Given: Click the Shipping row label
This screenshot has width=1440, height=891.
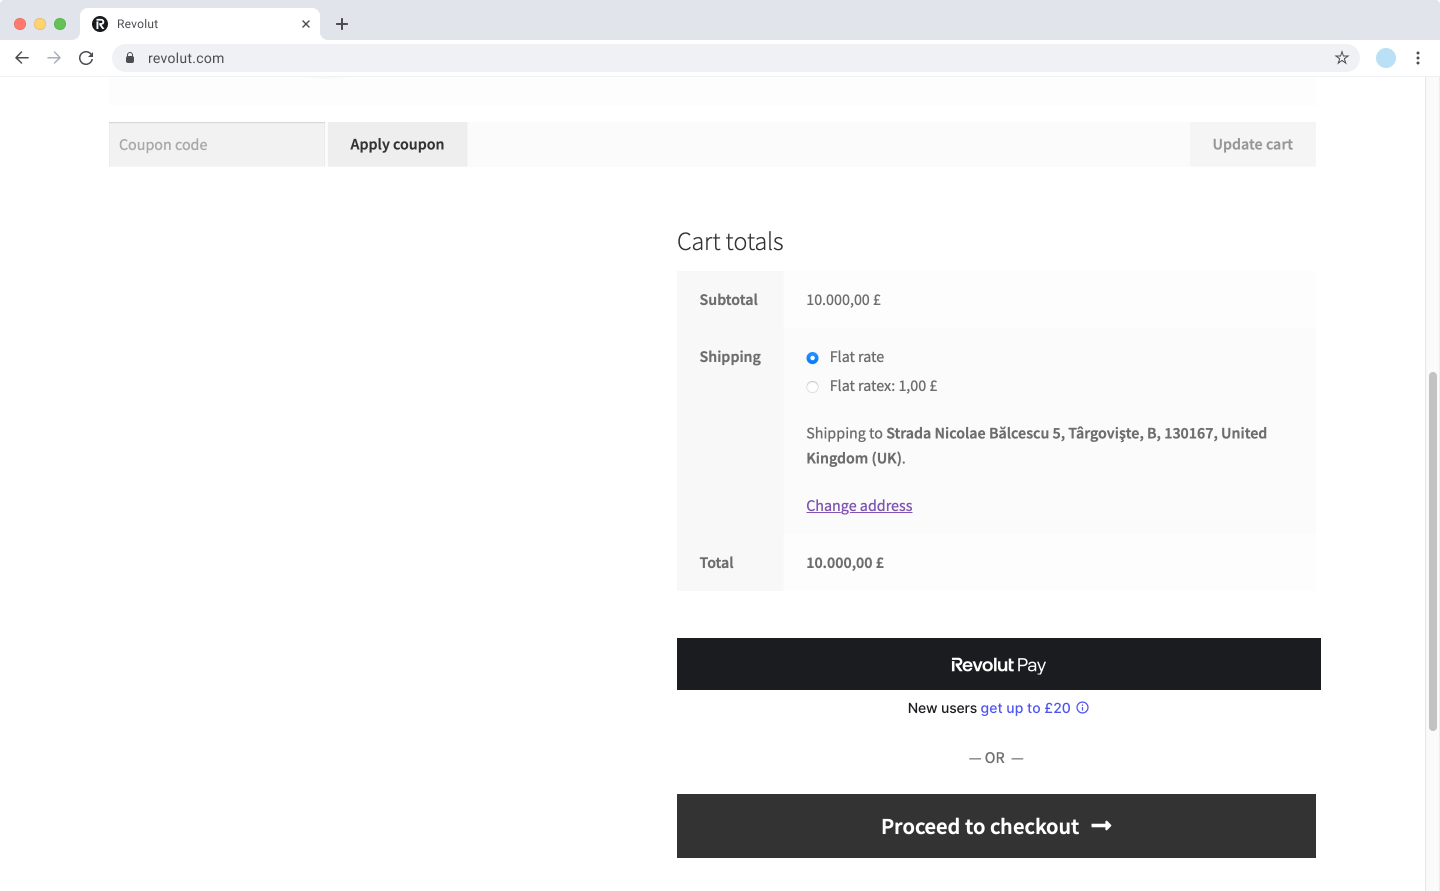Looking at the screenshot, I should pyautogui.click(x=730, y=357).
